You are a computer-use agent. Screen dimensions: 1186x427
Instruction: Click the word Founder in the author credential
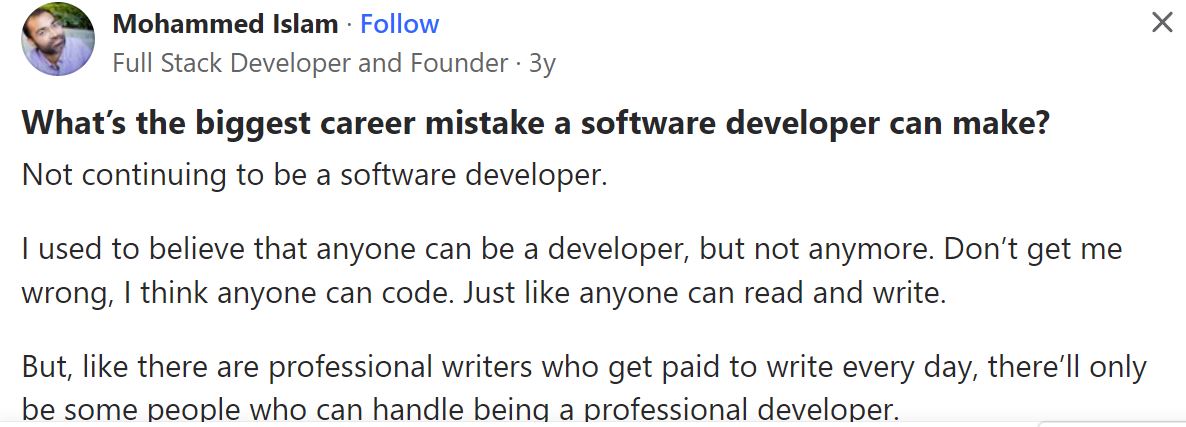[x=459, y=63]
